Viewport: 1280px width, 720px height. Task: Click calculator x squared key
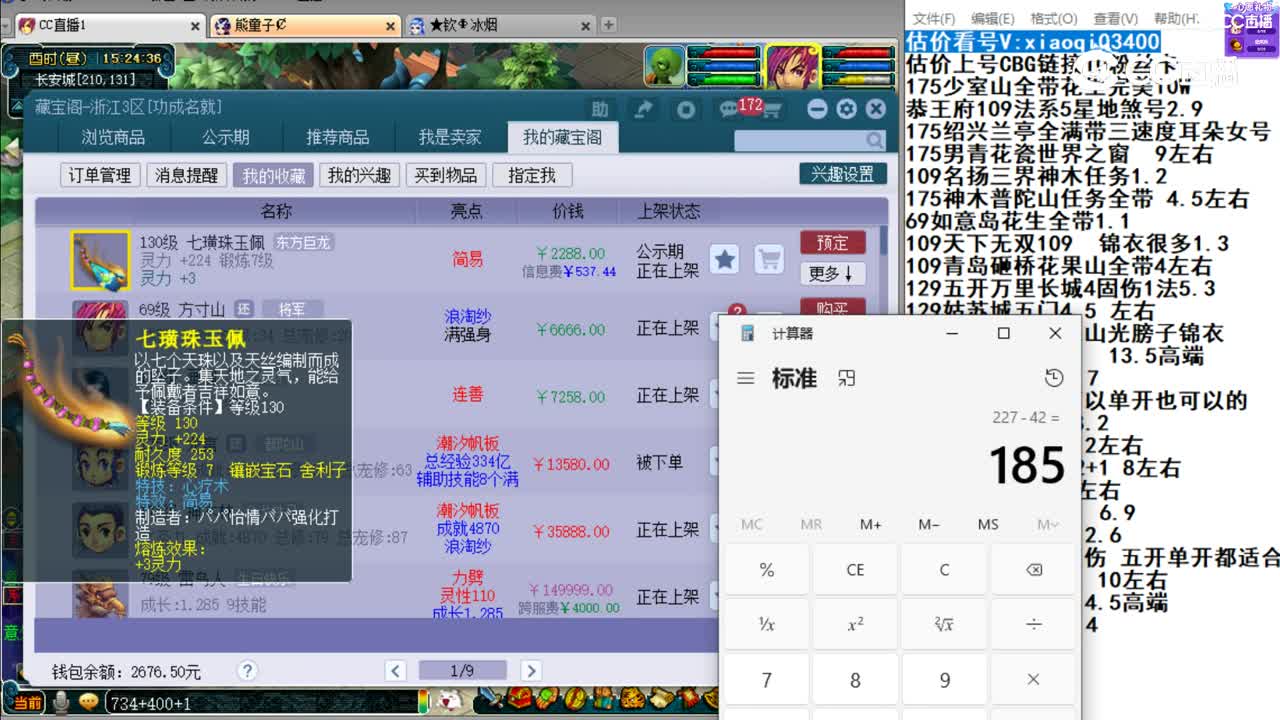coord(855,624)
